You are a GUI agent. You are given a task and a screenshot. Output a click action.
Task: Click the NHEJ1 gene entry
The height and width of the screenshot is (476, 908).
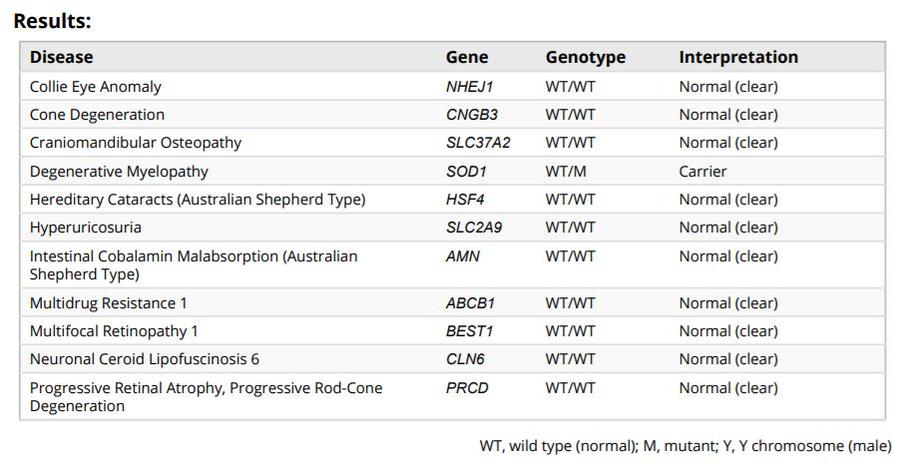click(x=470, y=86)
